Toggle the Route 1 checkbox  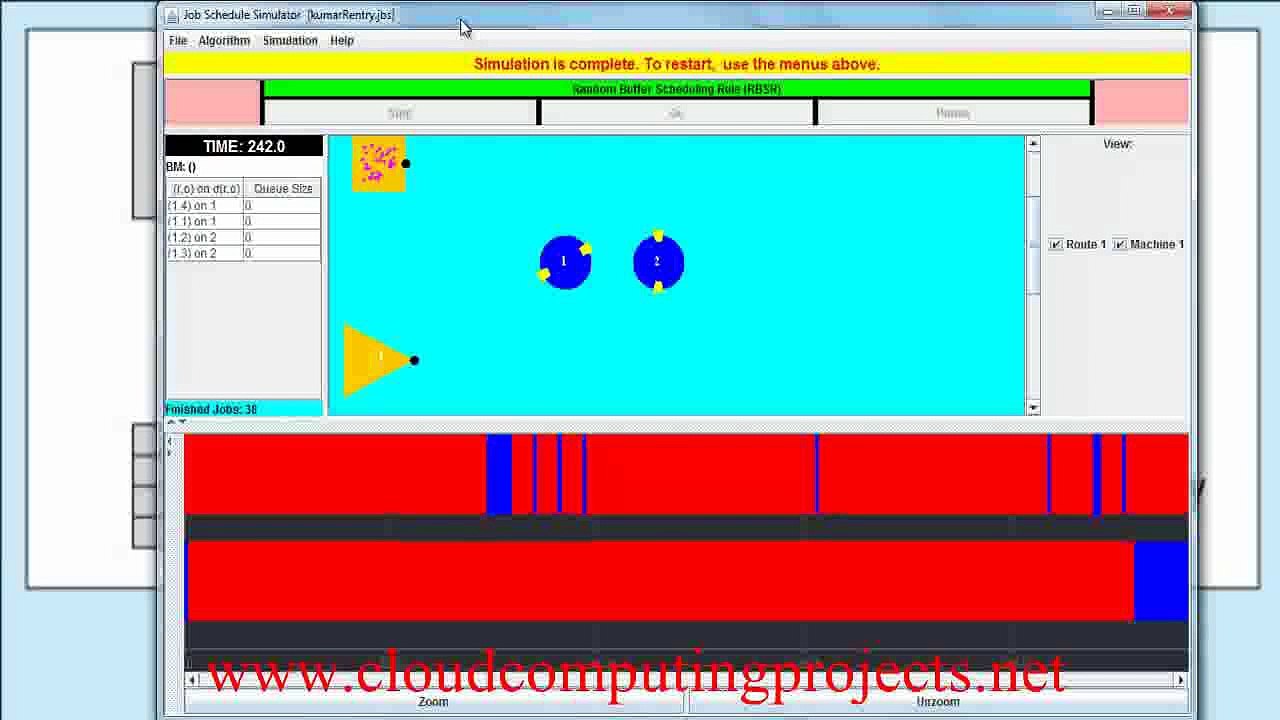click(1056, 245)
